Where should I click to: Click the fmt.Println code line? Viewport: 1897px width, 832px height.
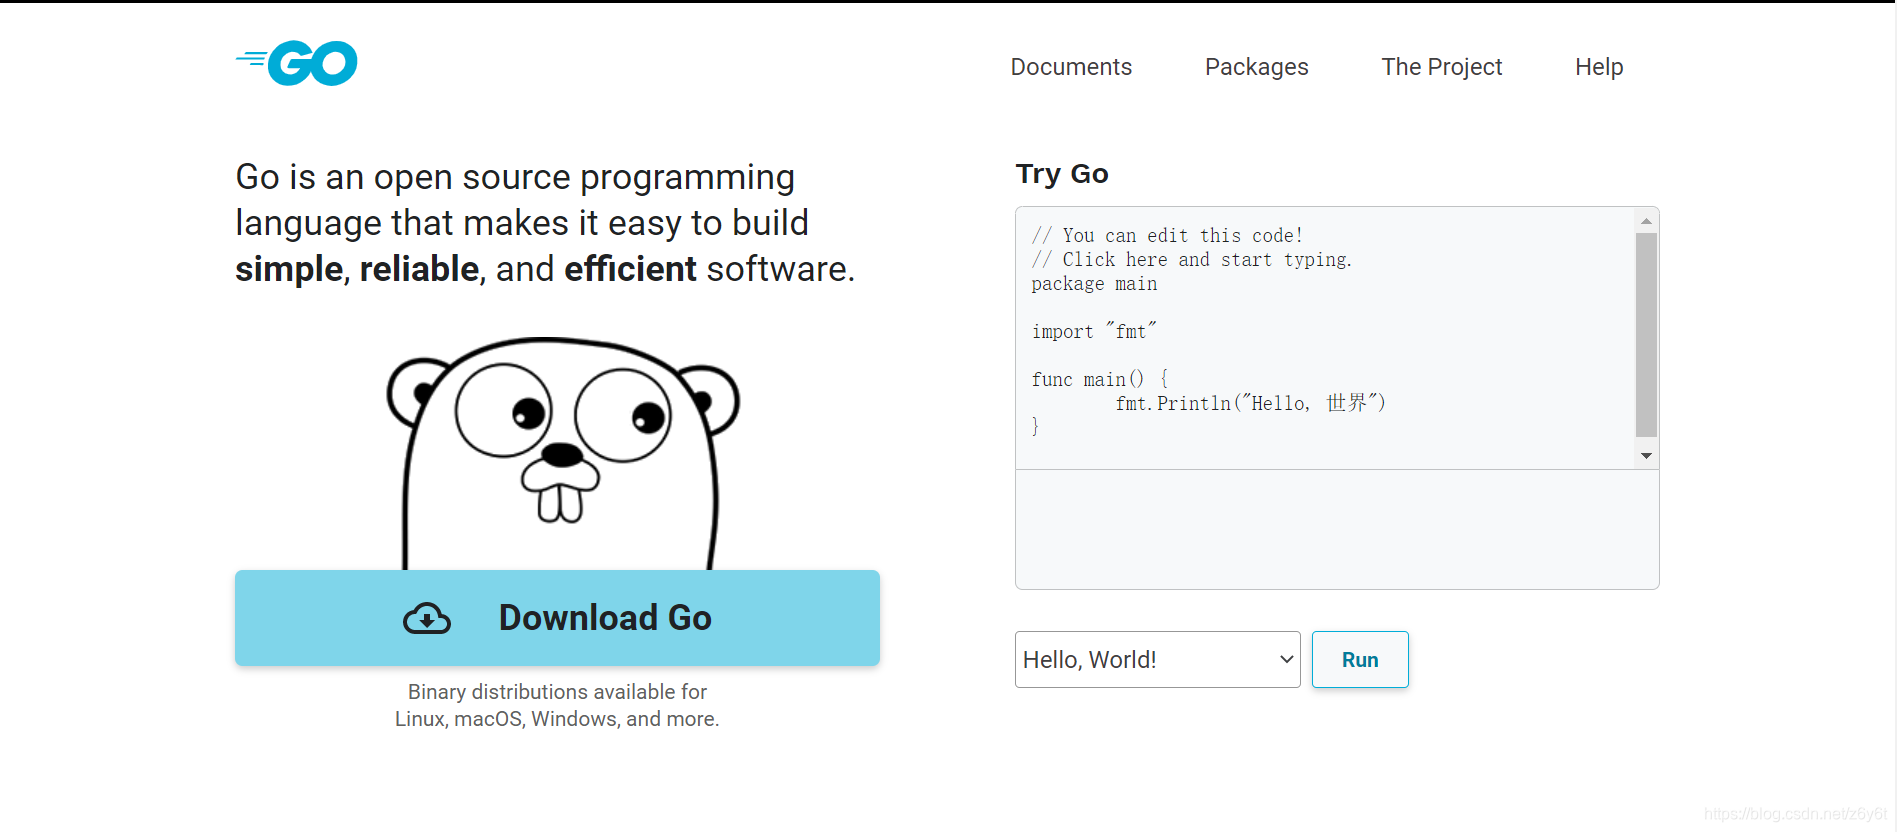click(1250, 403)
